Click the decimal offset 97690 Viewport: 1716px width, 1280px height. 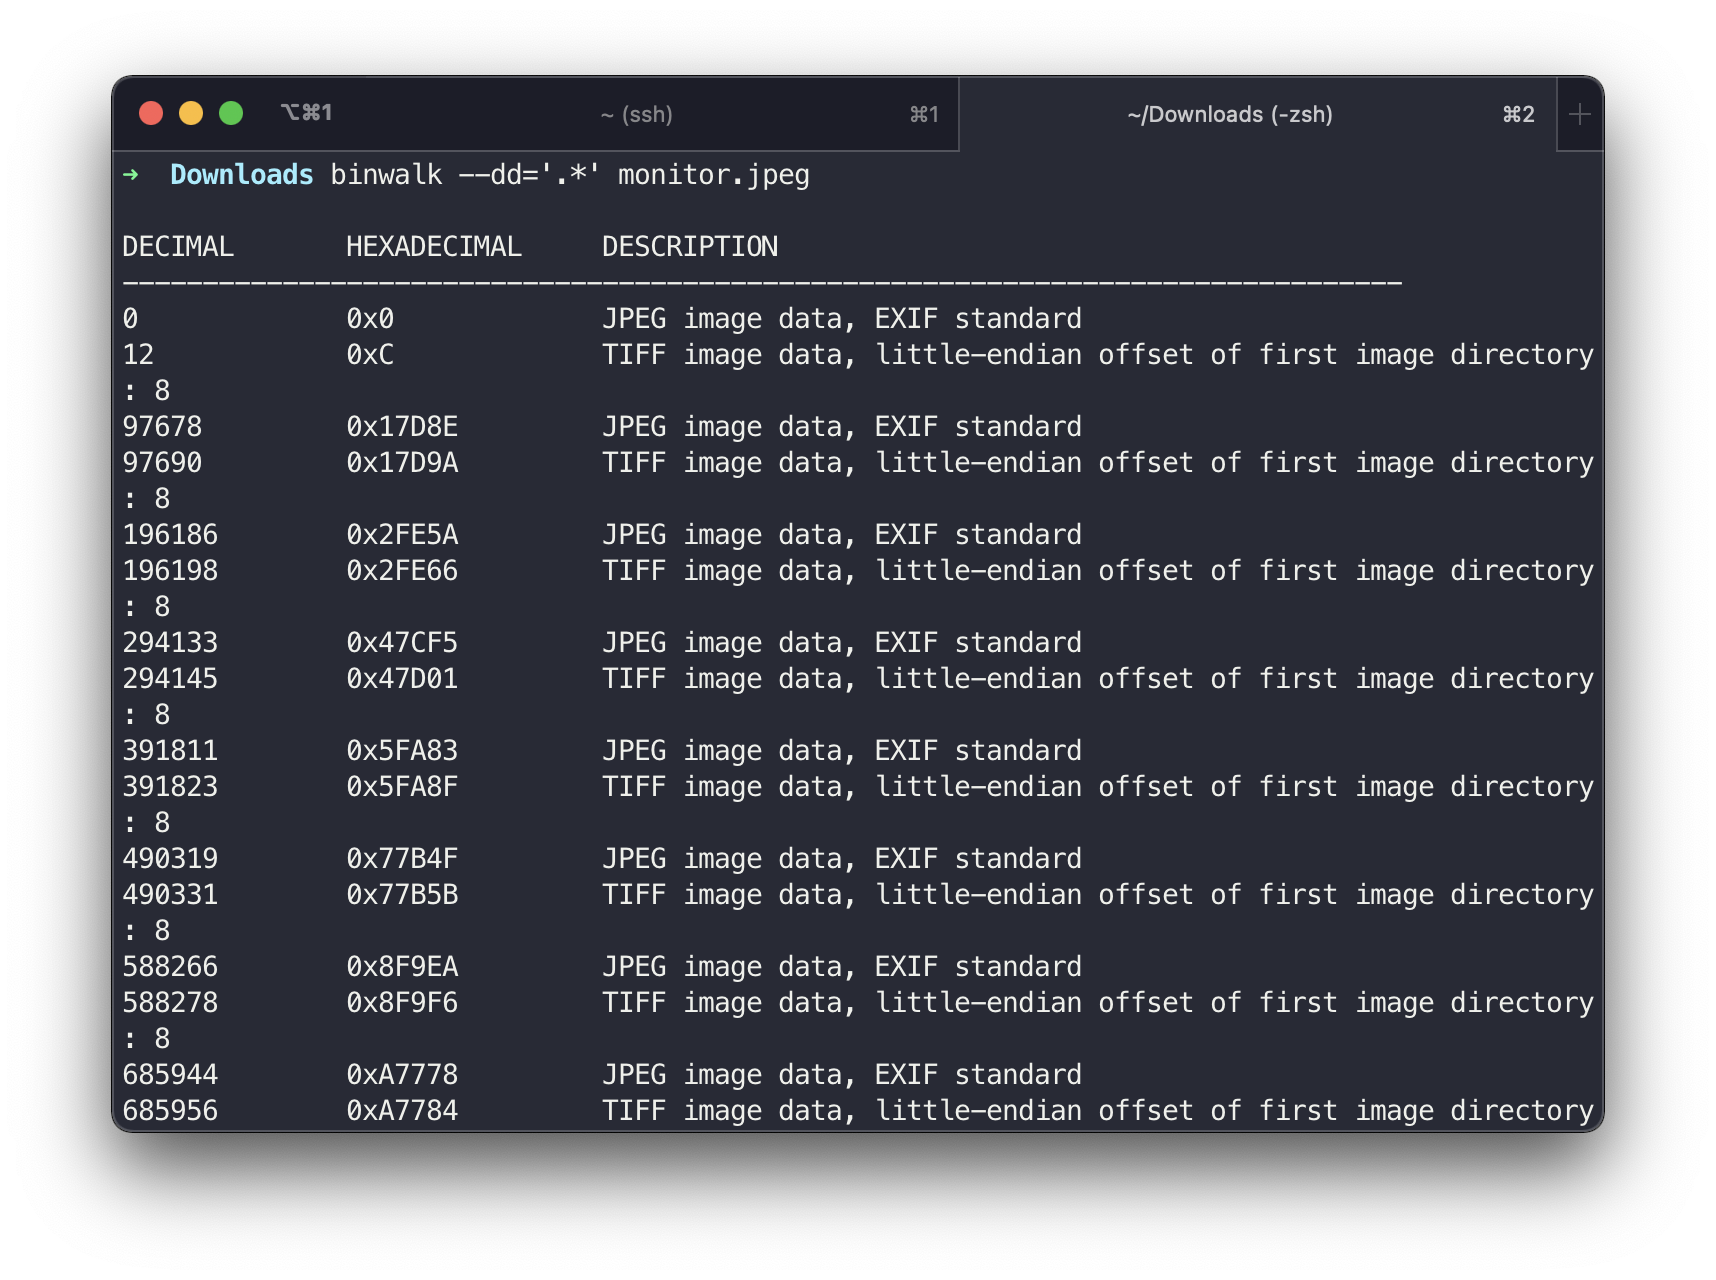pyautogui.click(x=162, y=463)
